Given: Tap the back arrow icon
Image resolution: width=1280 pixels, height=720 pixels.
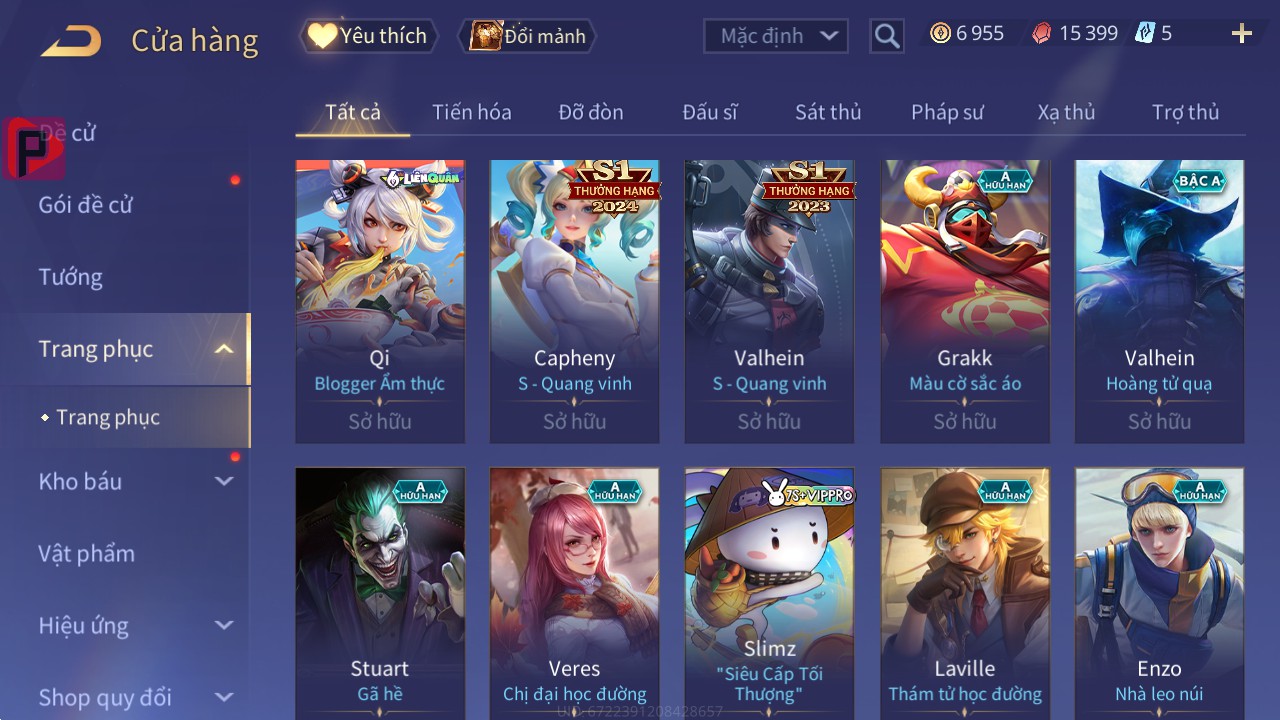Looking at the screenshot, I should 71,41.
